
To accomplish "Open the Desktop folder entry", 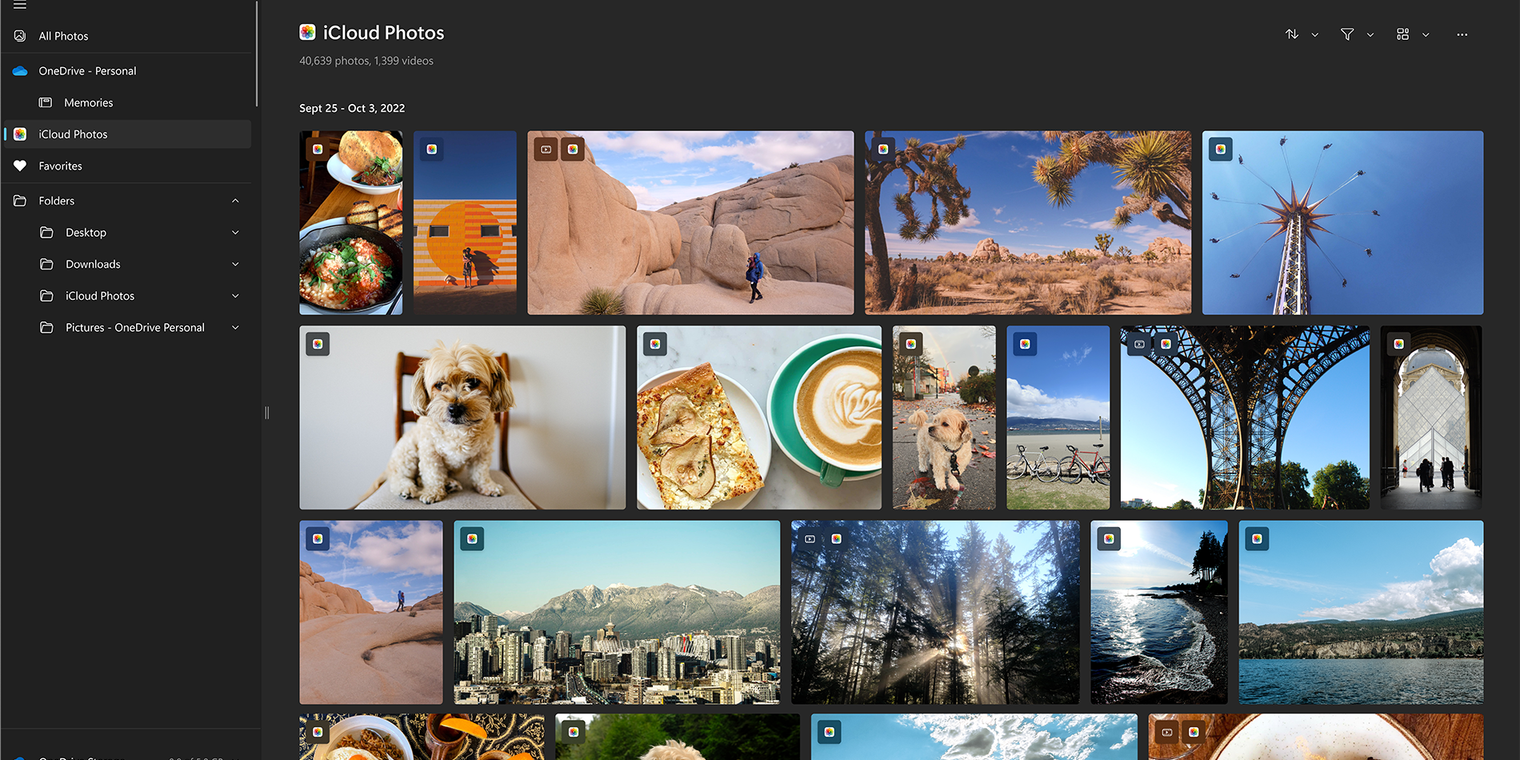I will click(128, 233).
